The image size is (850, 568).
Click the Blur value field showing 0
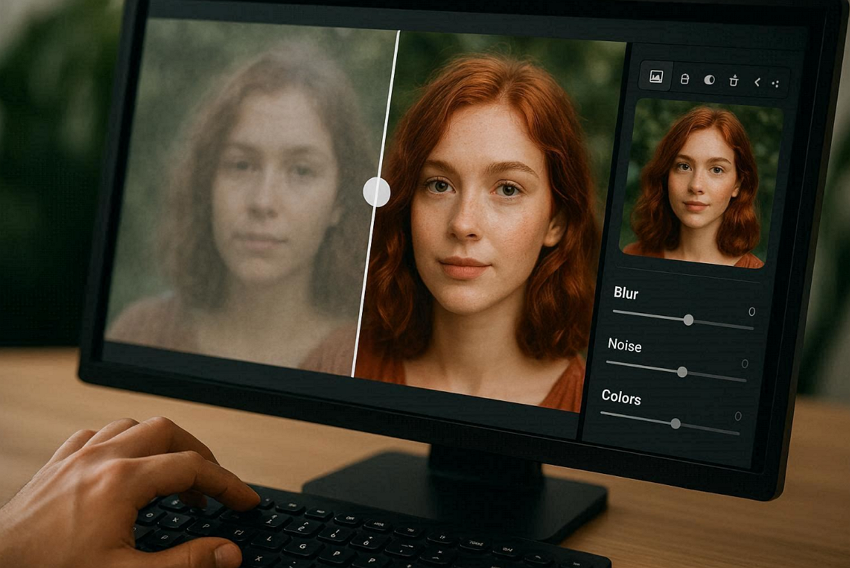752,312
